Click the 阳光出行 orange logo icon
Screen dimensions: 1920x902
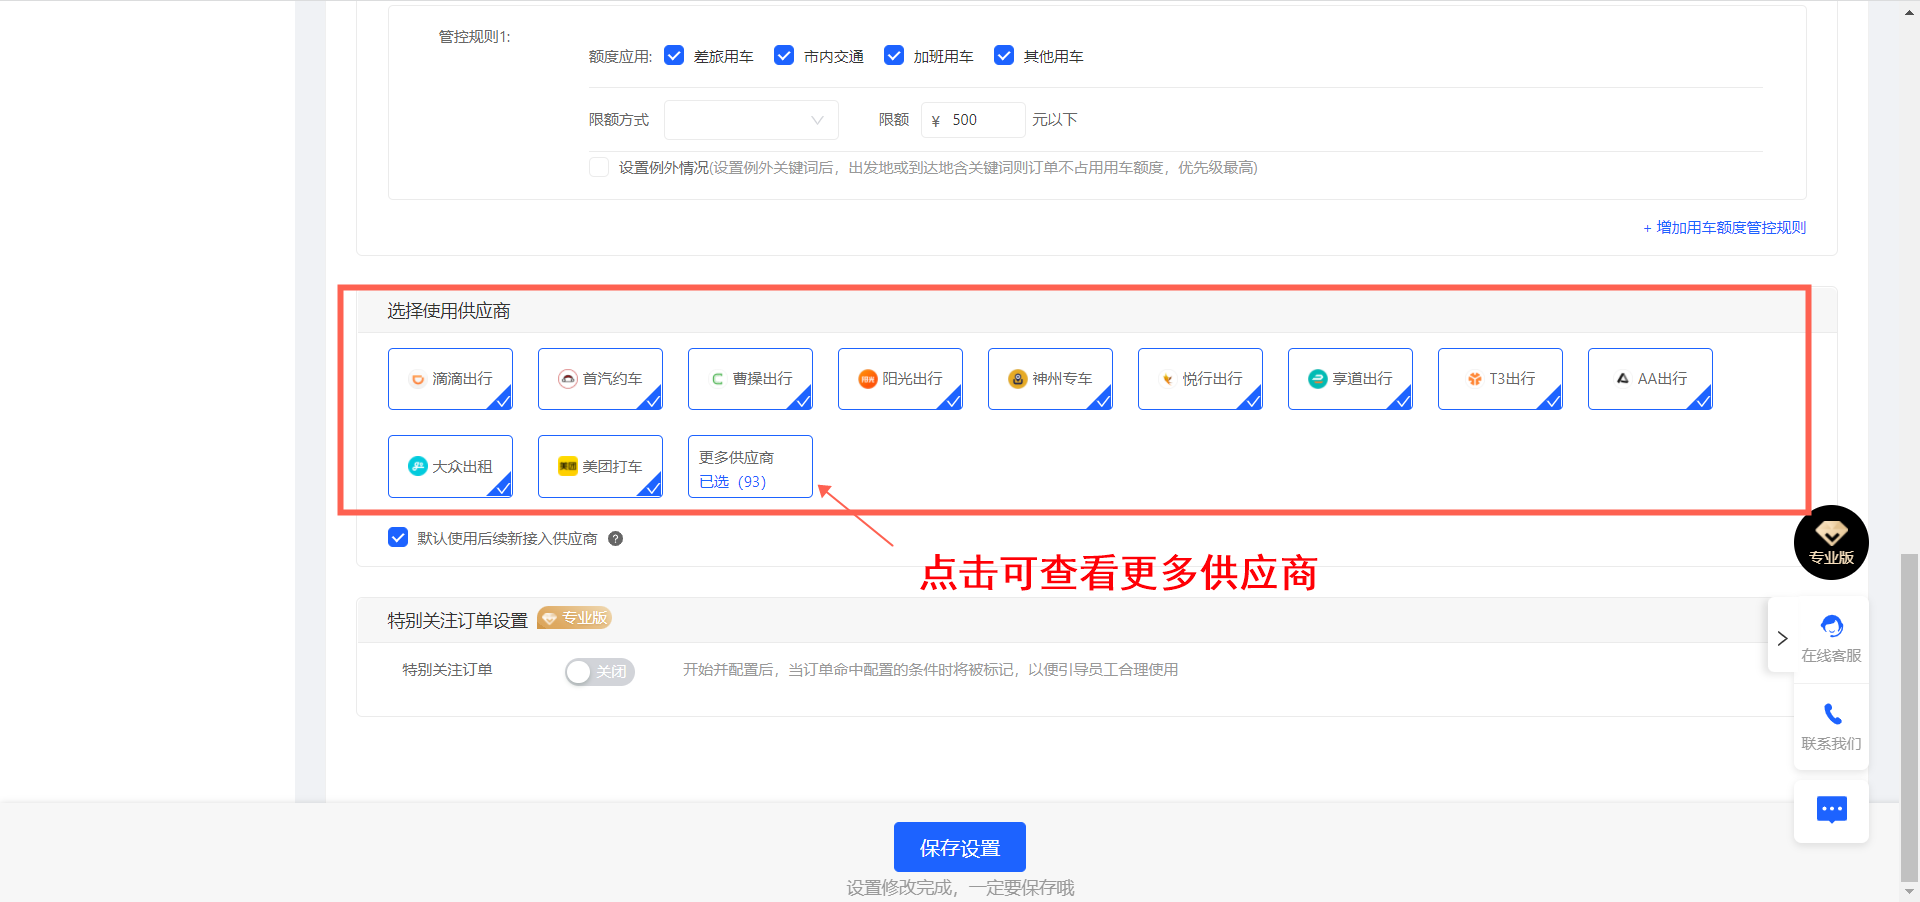(x=868, y=379)
